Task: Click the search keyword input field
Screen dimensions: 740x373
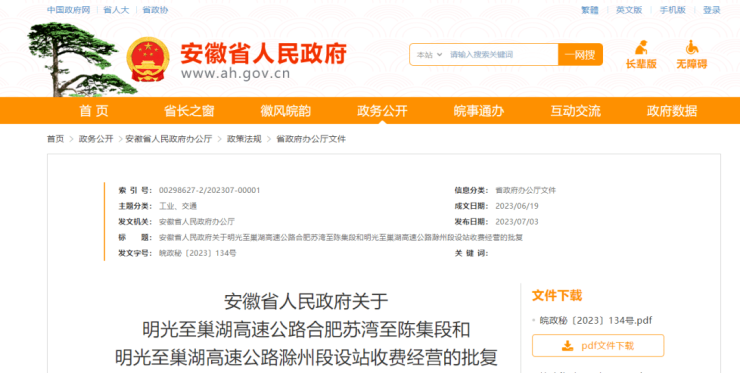Action: pos(502,55)
